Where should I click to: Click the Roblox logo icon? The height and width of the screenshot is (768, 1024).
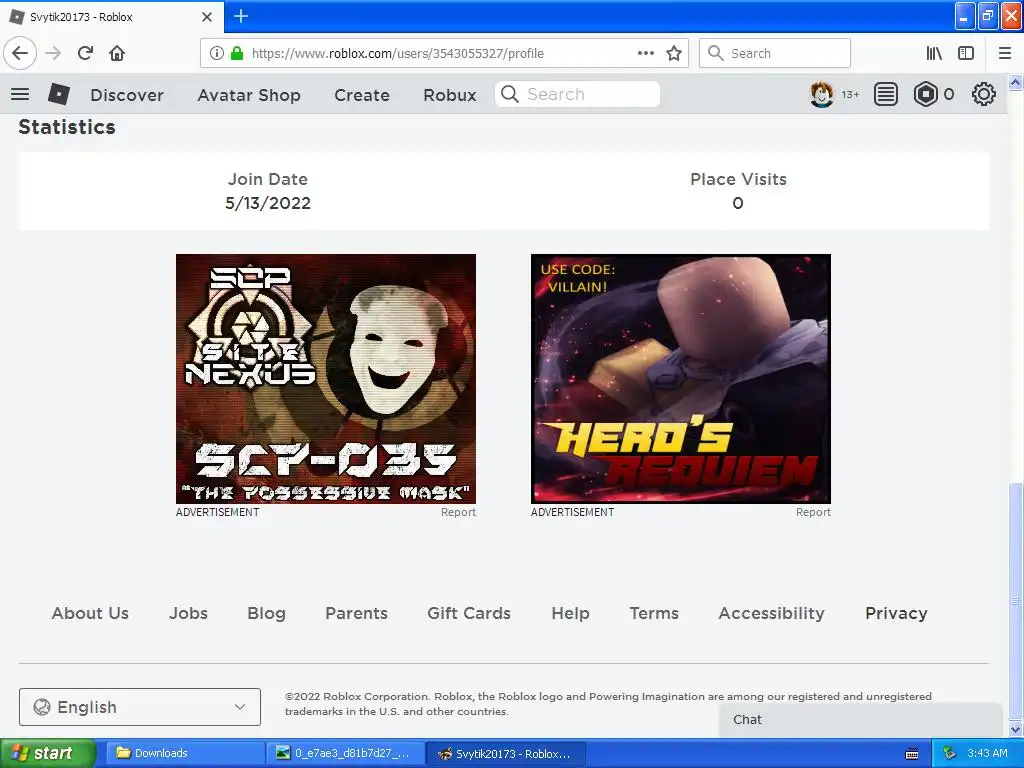pos(59,95)
